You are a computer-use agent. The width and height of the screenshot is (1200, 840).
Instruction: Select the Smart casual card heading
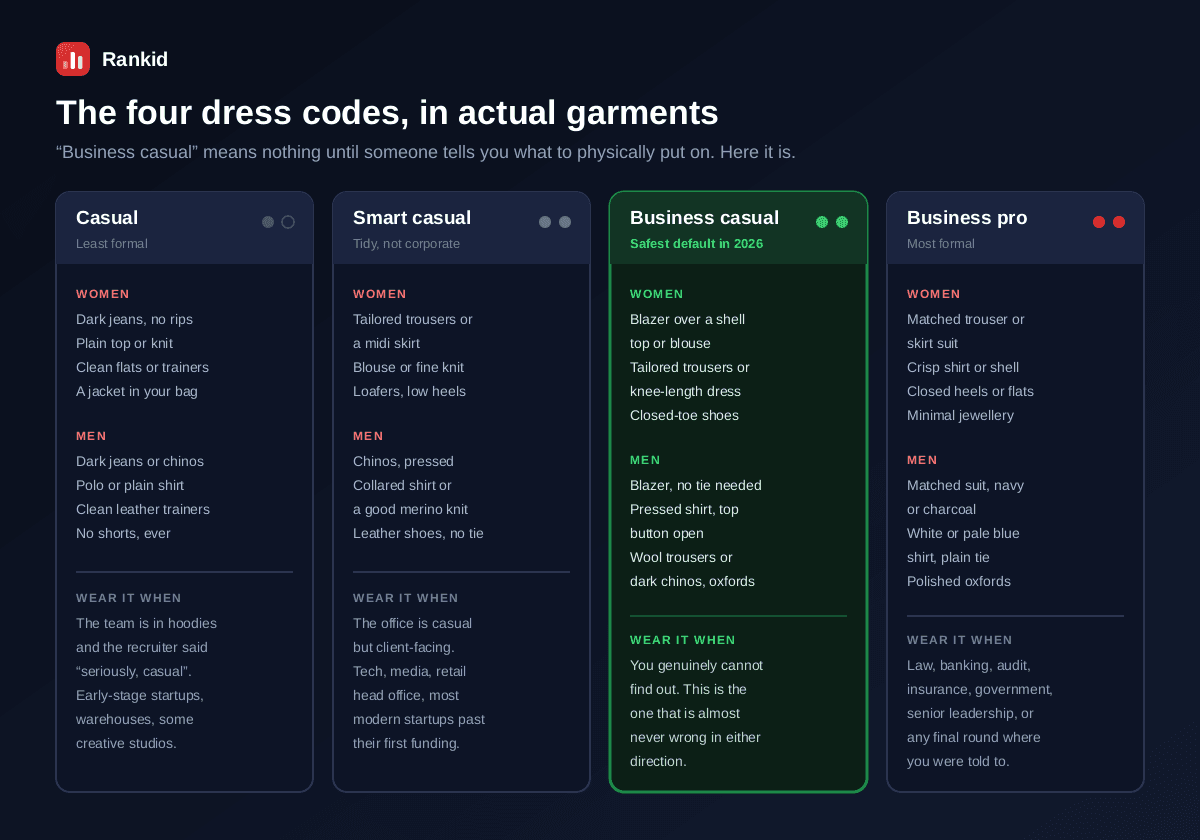click(412, 218)
